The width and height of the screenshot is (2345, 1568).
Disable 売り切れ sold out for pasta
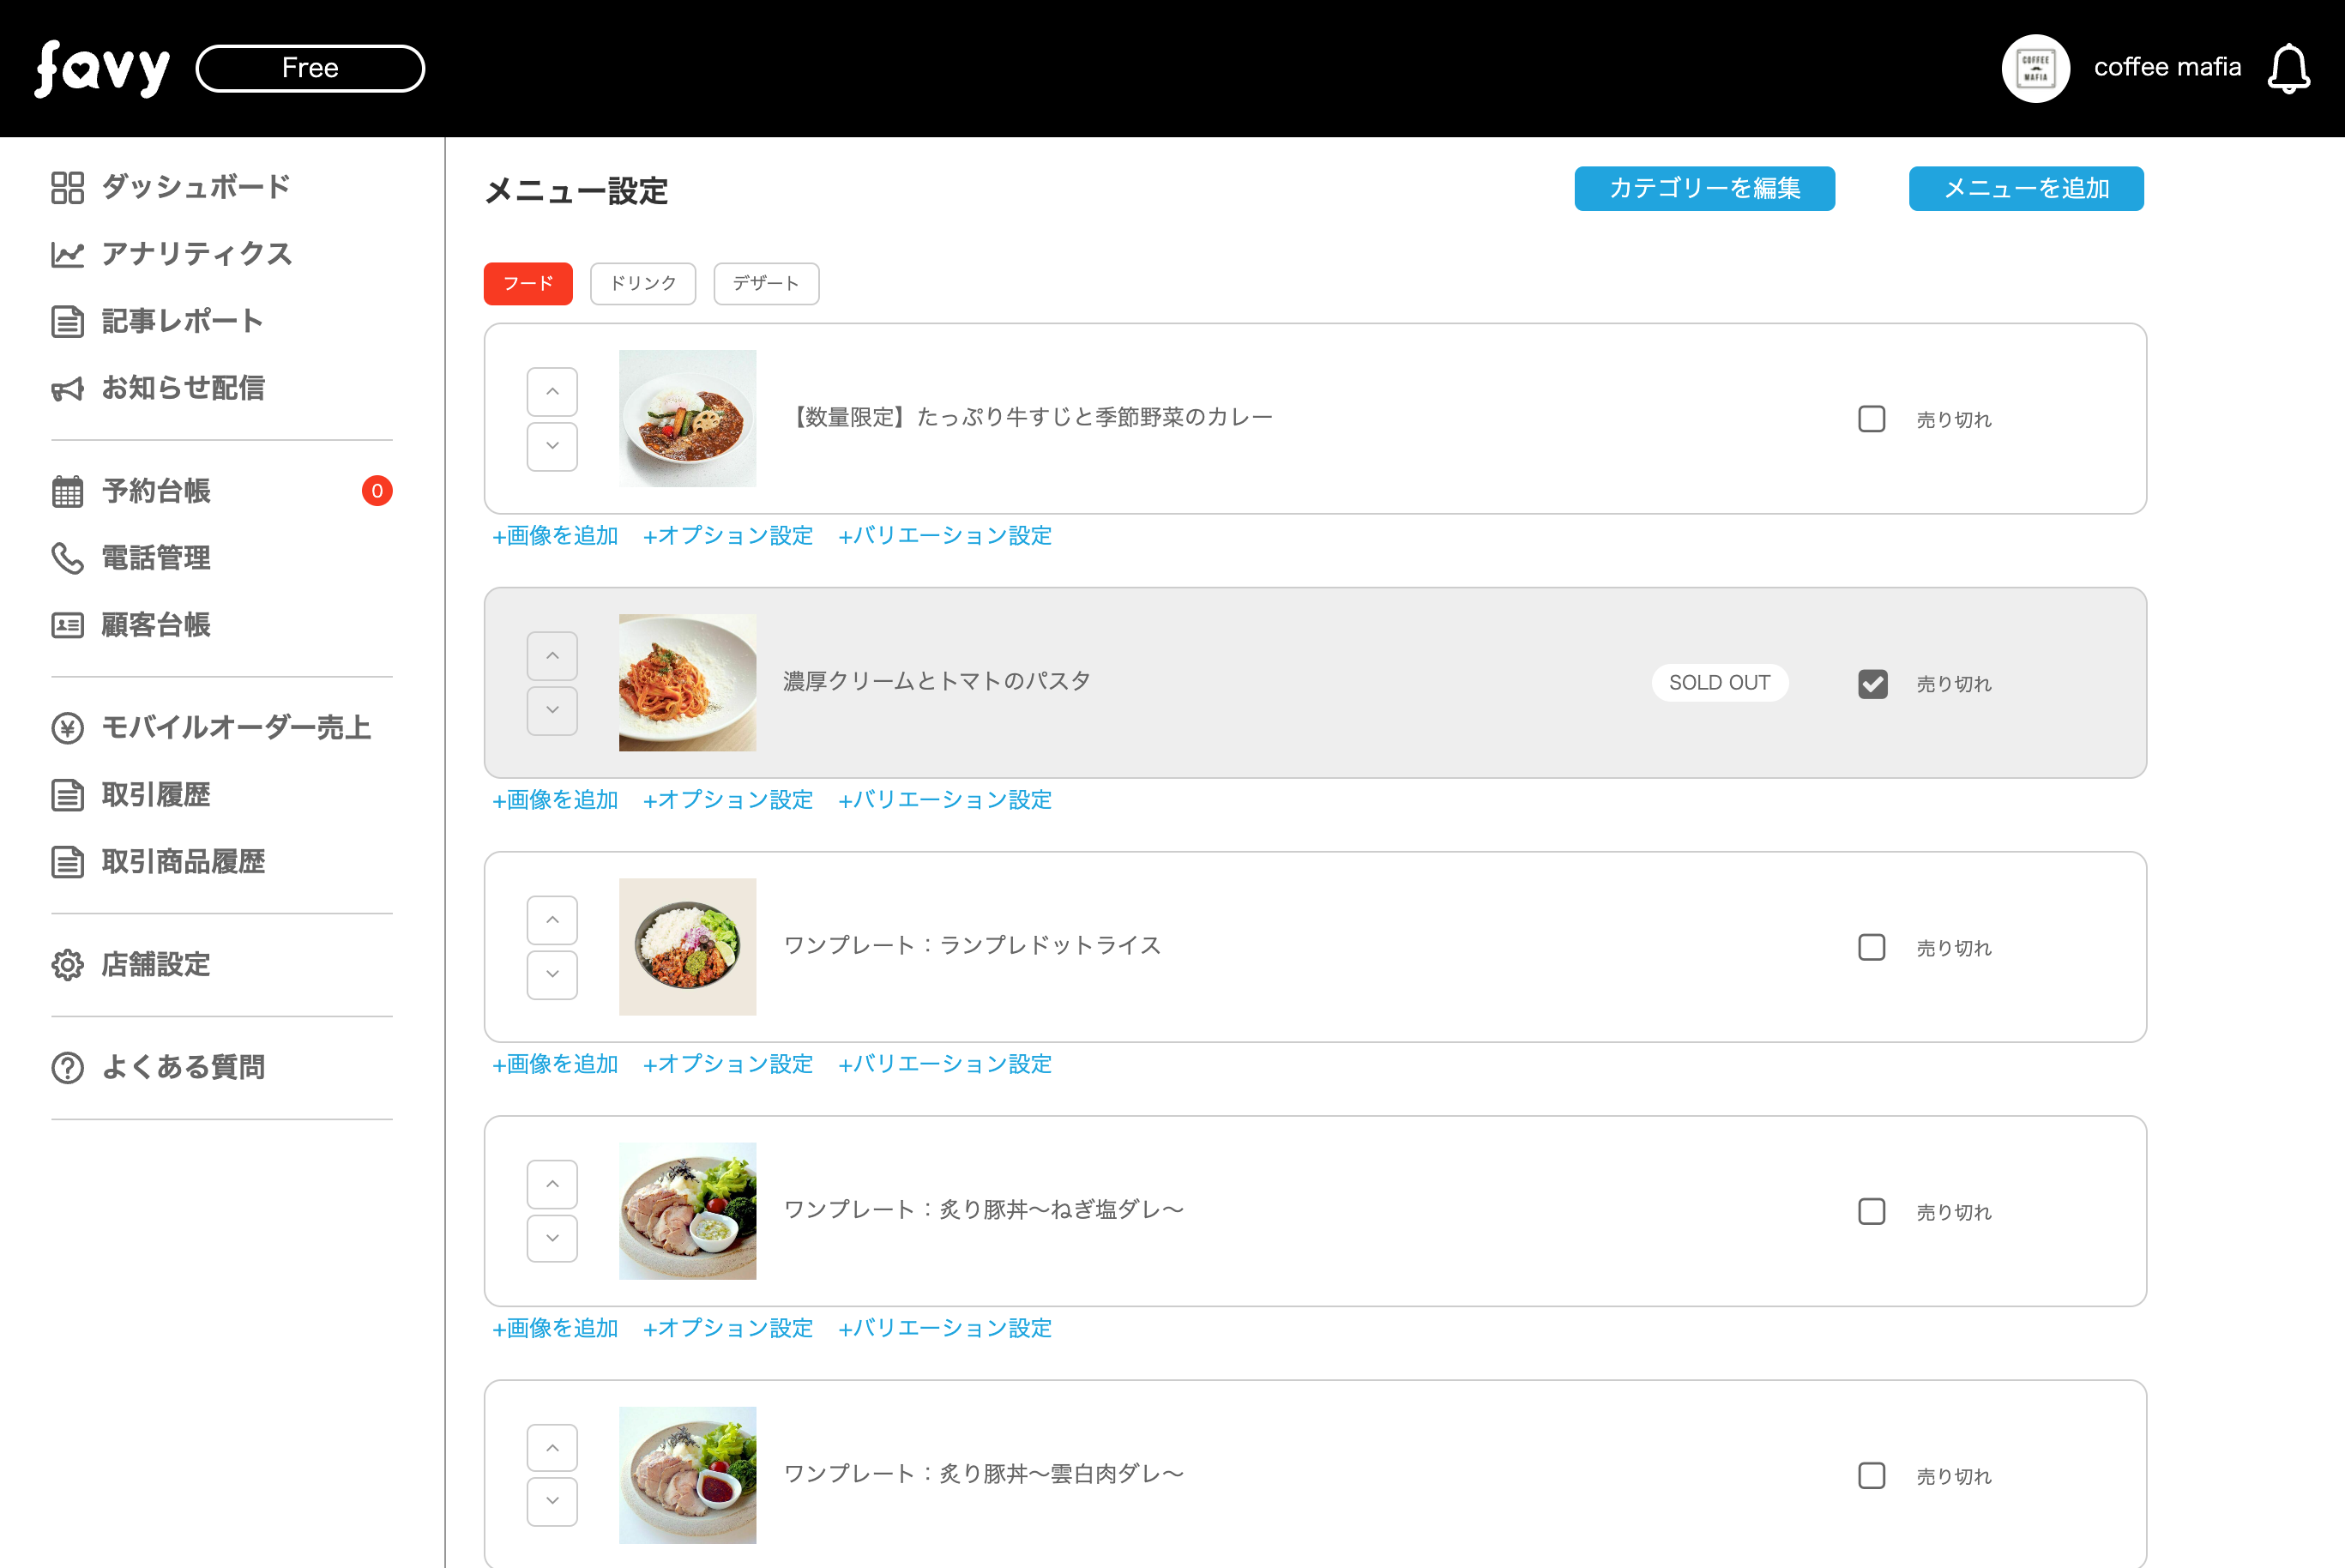pos(1872,683)
